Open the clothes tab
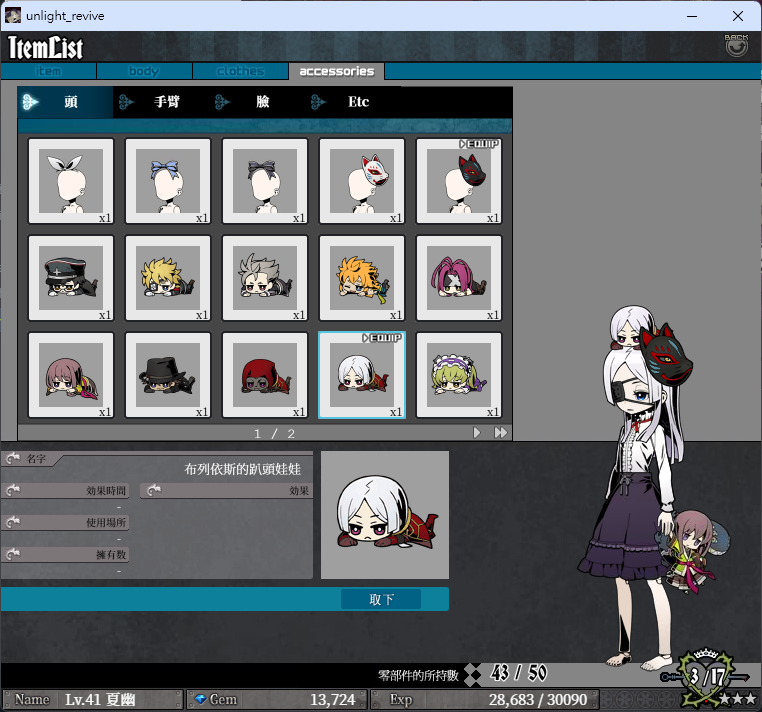The width and height of the screenshot is (762, 712). pyautogui.click(x=240, y=71)
